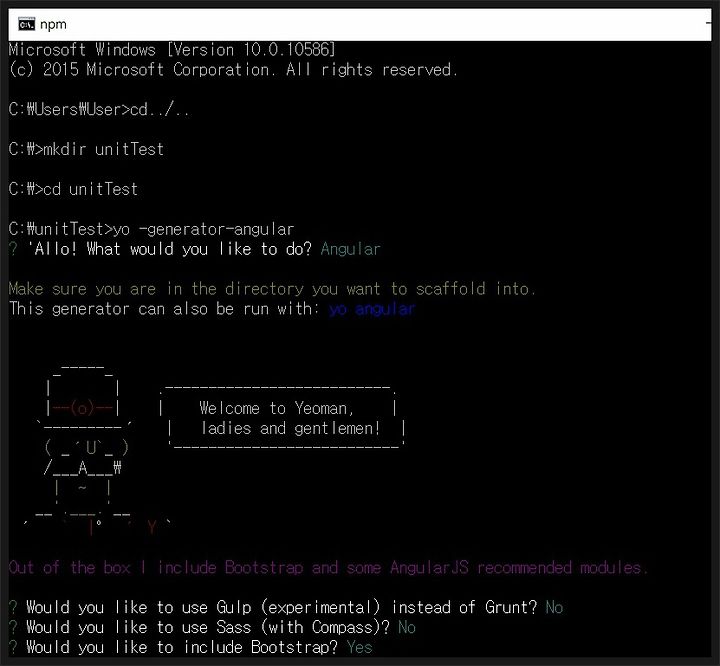Click the 'No' answer for the Sass question
720x666 pixels.
407,627
